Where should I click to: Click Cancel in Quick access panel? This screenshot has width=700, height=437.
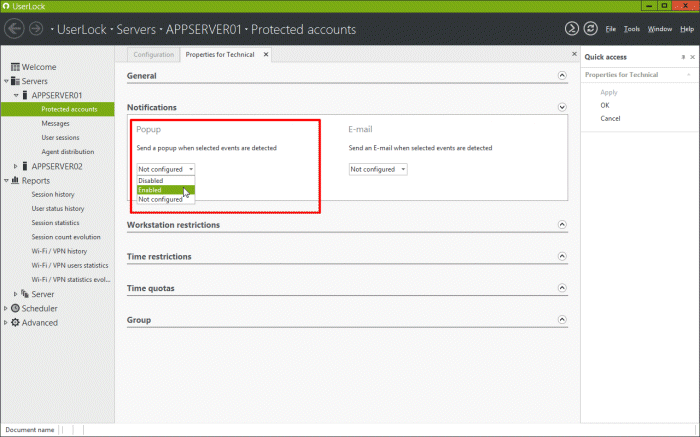[x=610, y=118]
